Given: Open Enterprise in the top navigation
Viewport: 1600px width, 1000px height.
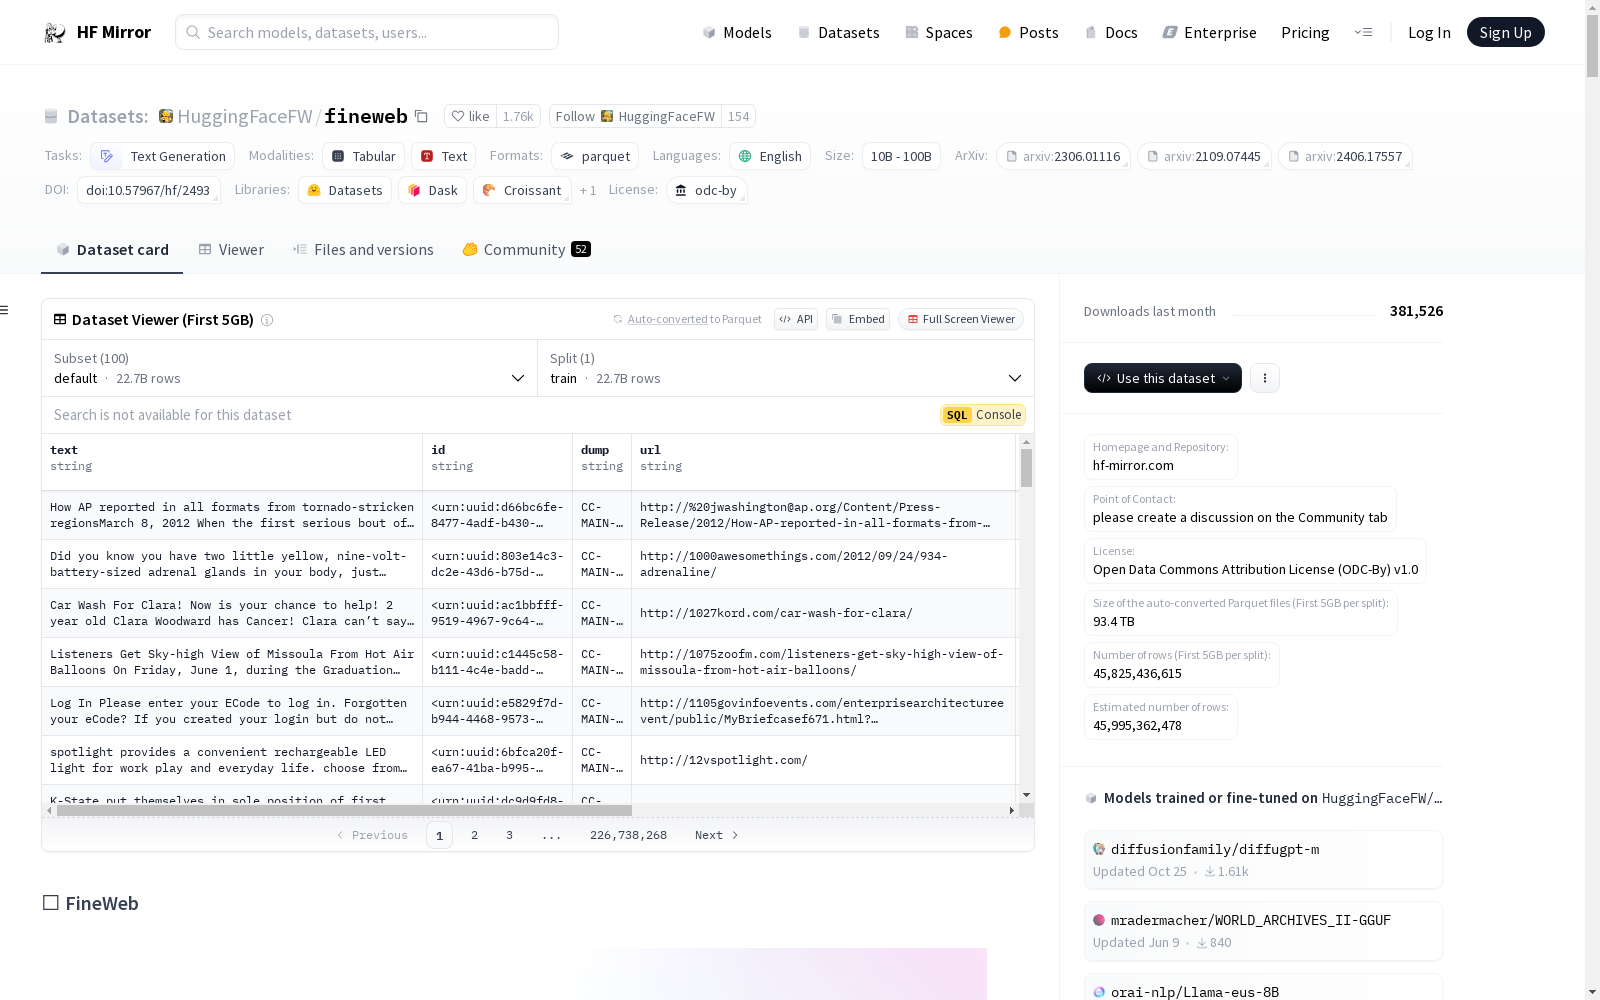Looking at the screenshot, I should [1210, 33].
